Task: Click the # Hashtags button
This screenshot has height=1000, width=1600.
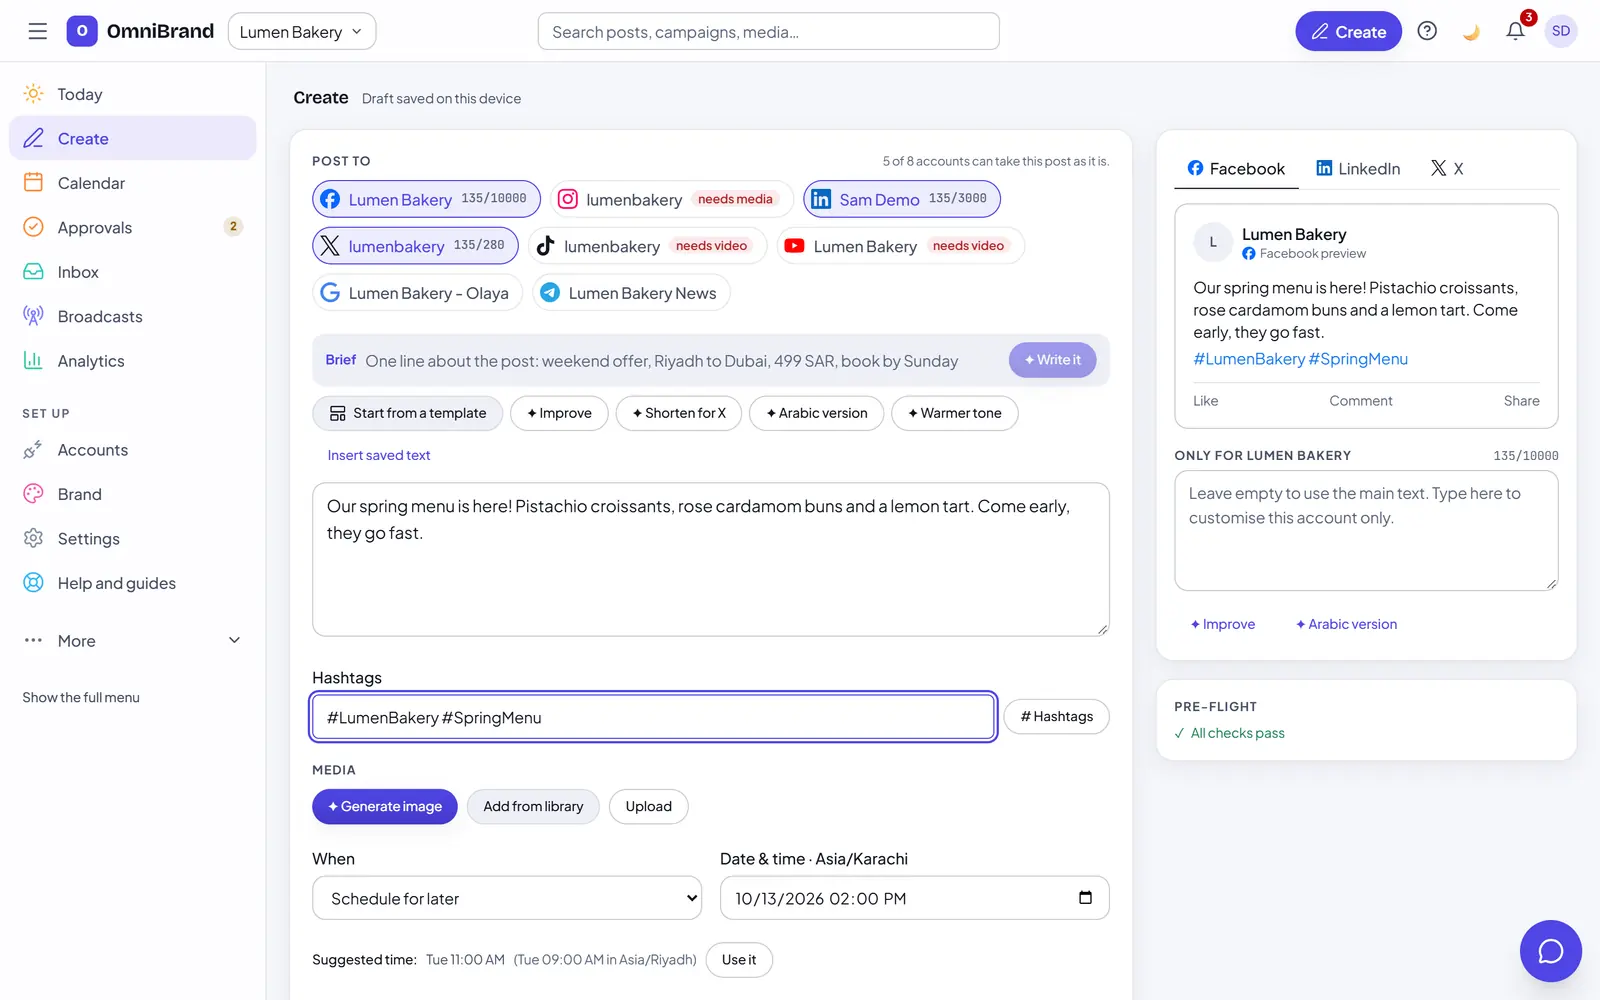Action: pos(1056,716)
